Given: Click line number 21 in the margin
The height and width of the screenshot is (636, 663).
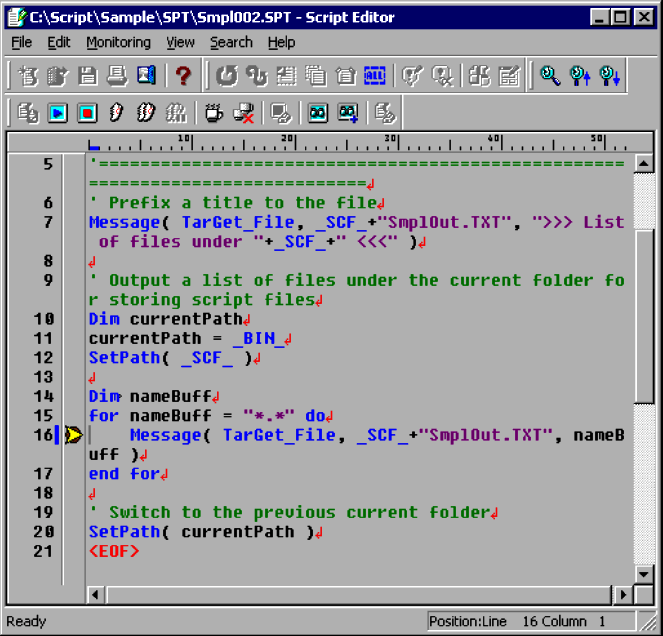Looking at the screenshot, I should coord(43,551).
